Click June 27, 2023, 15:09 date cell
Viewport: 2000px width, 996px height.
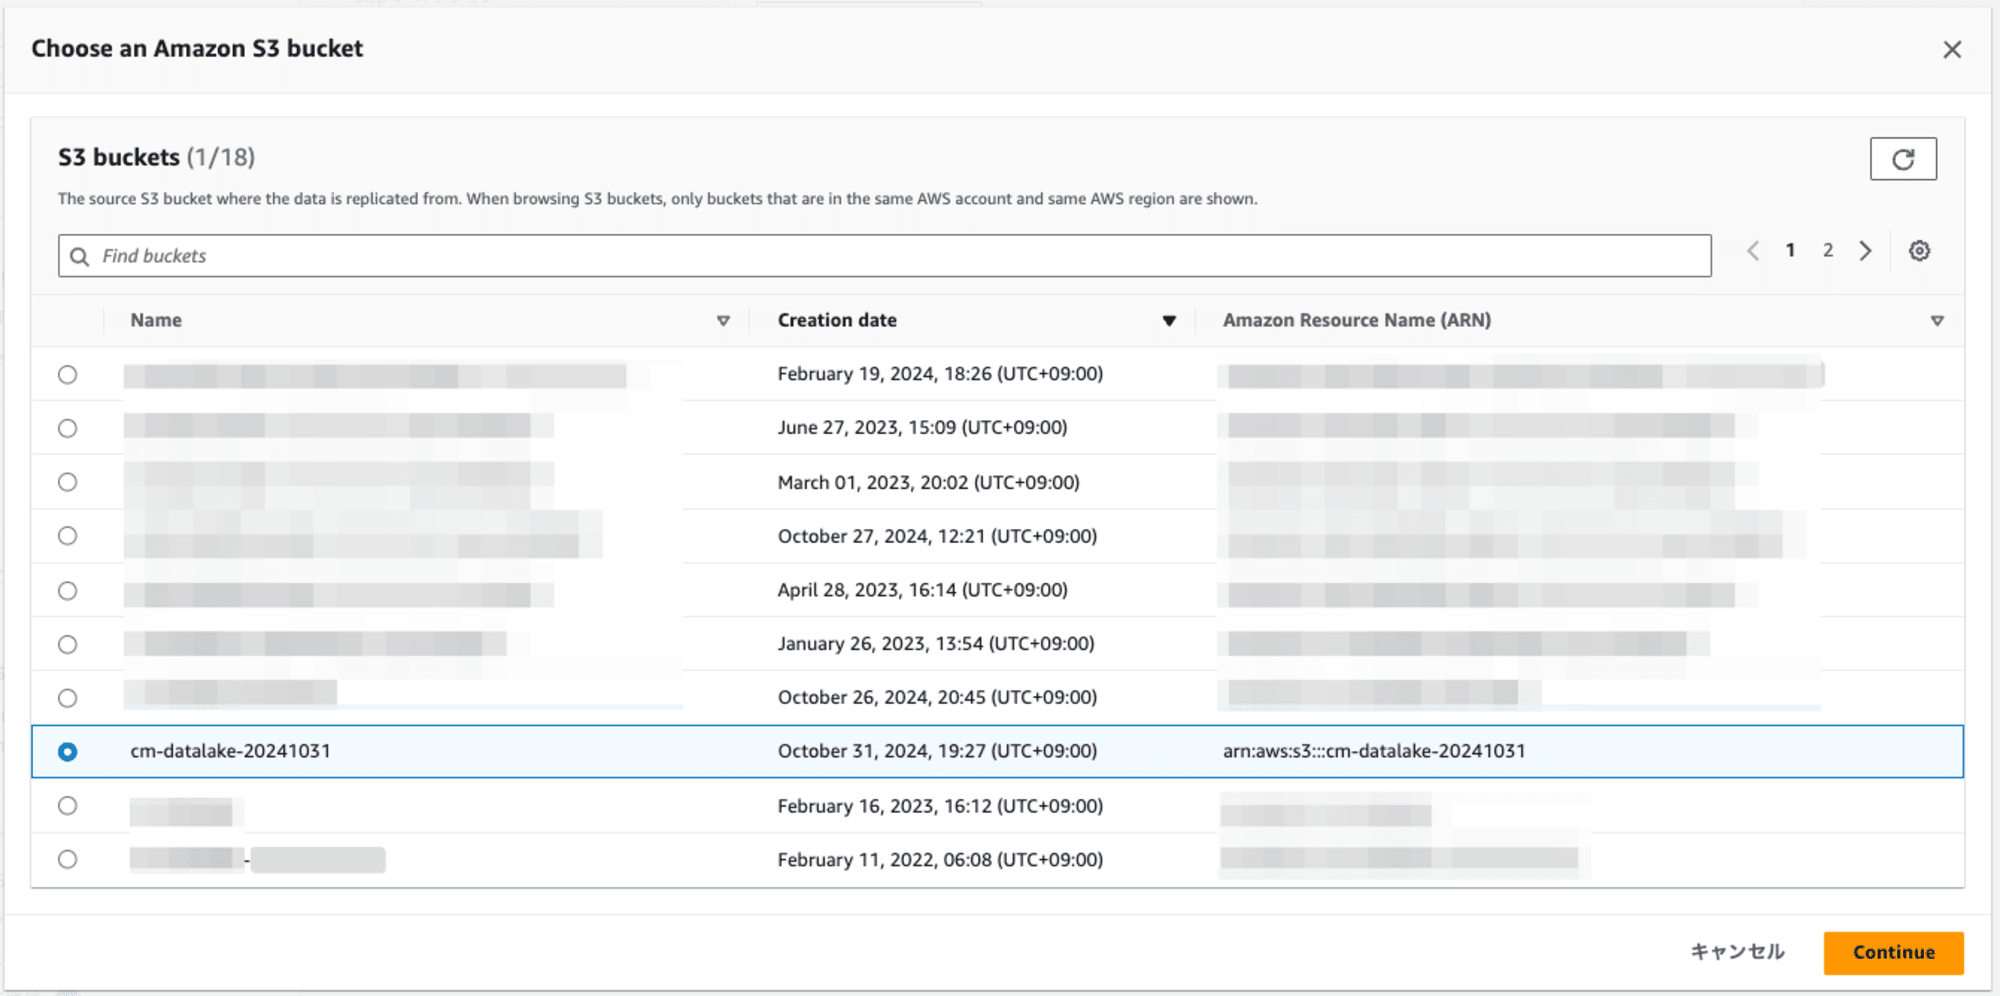pyautogui.click(x=922, y=428)
